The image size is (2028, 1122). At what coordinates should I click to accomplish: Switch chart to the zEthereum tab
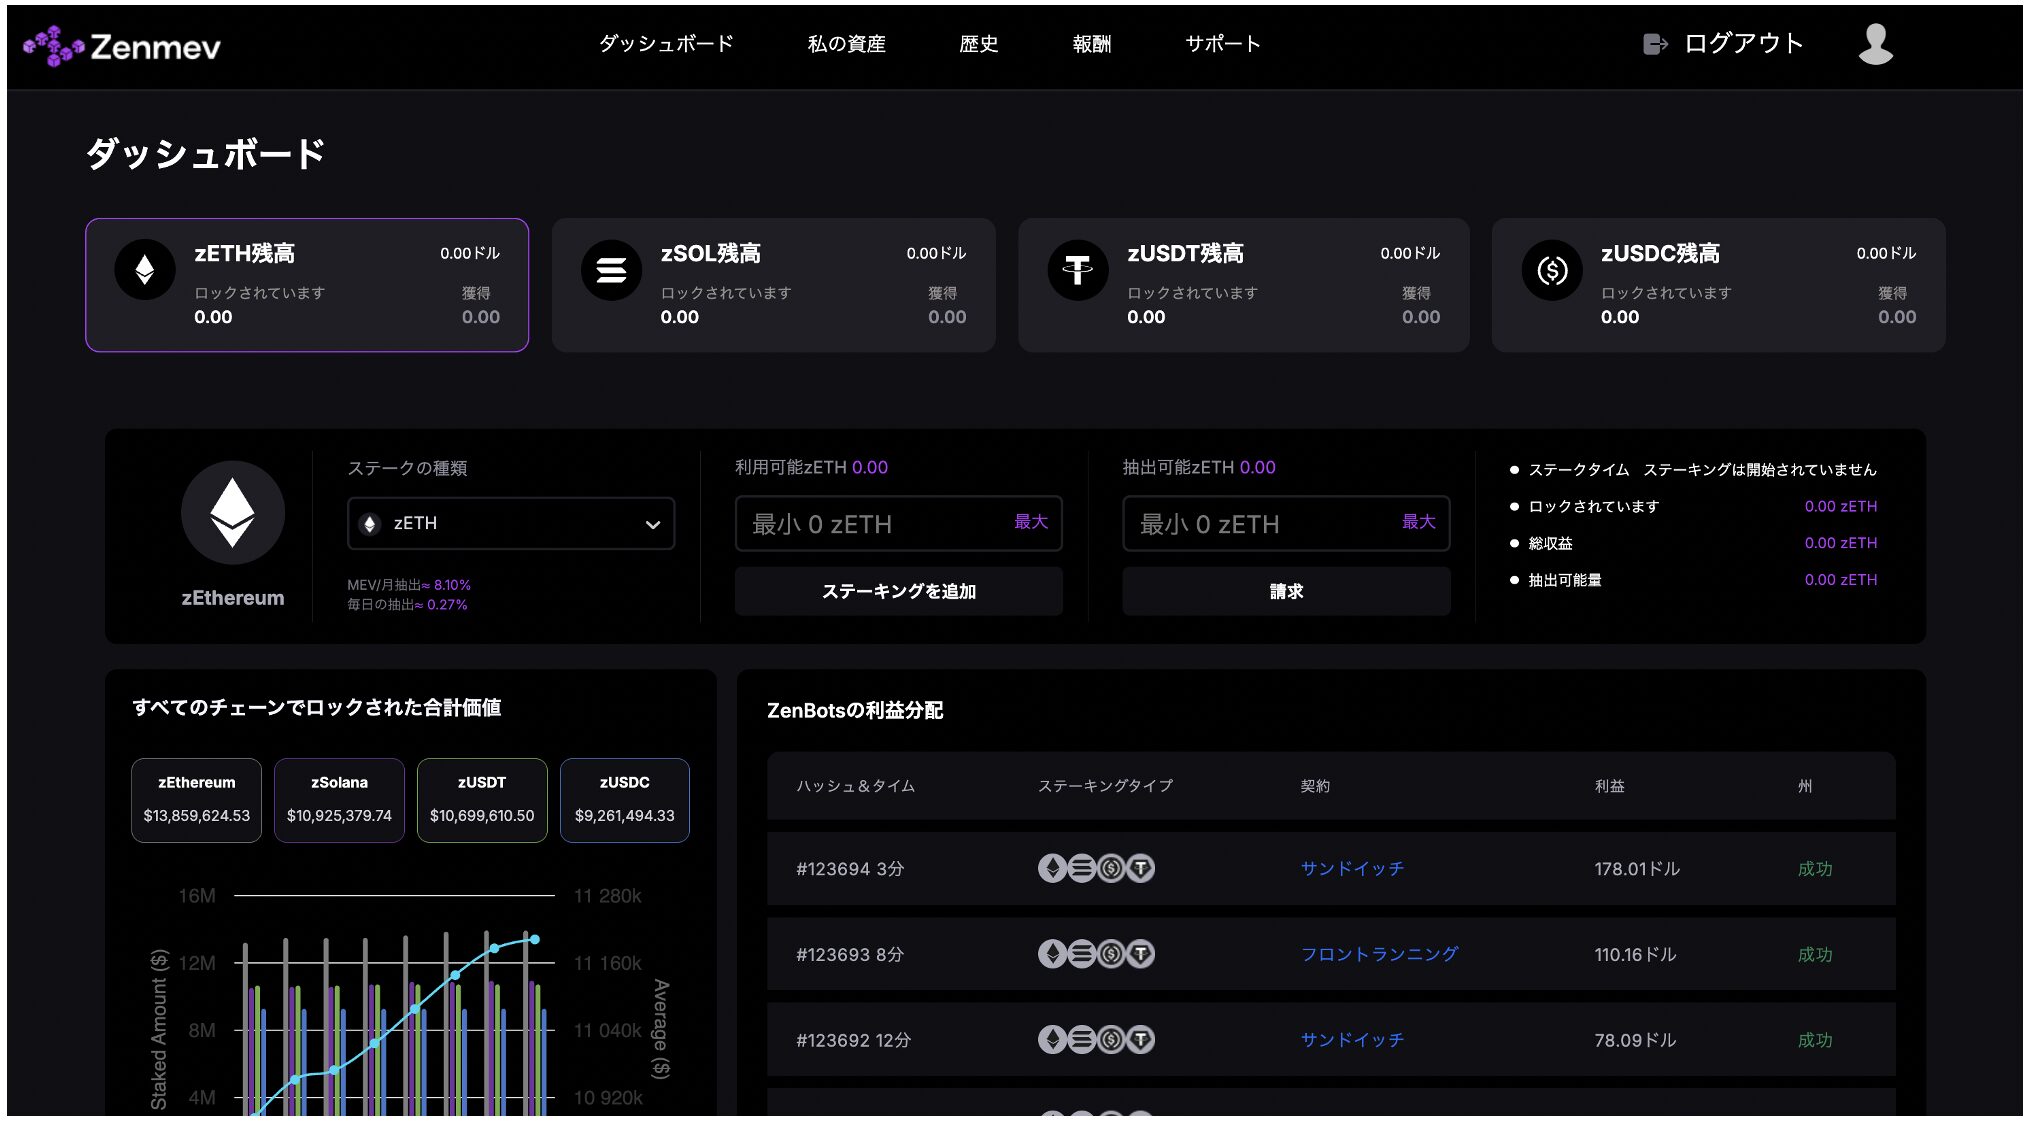[x=196, y=800]
